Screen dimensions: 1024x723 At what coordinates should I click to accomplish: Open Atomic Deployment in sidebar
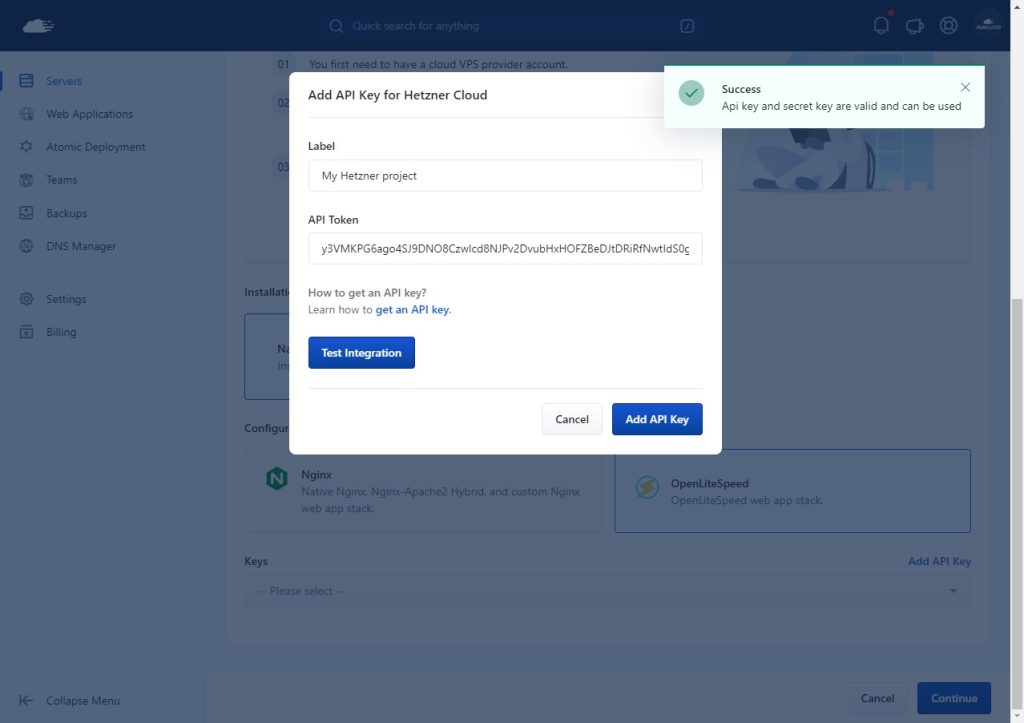95,147
